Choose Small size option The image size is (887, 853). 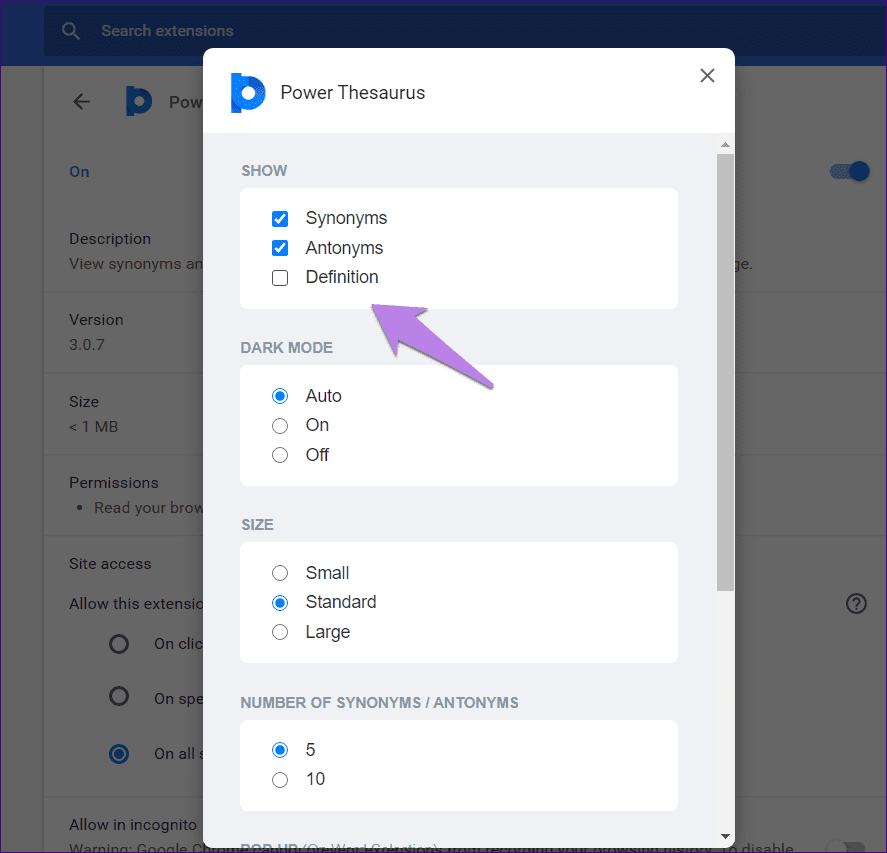(280, 573)
